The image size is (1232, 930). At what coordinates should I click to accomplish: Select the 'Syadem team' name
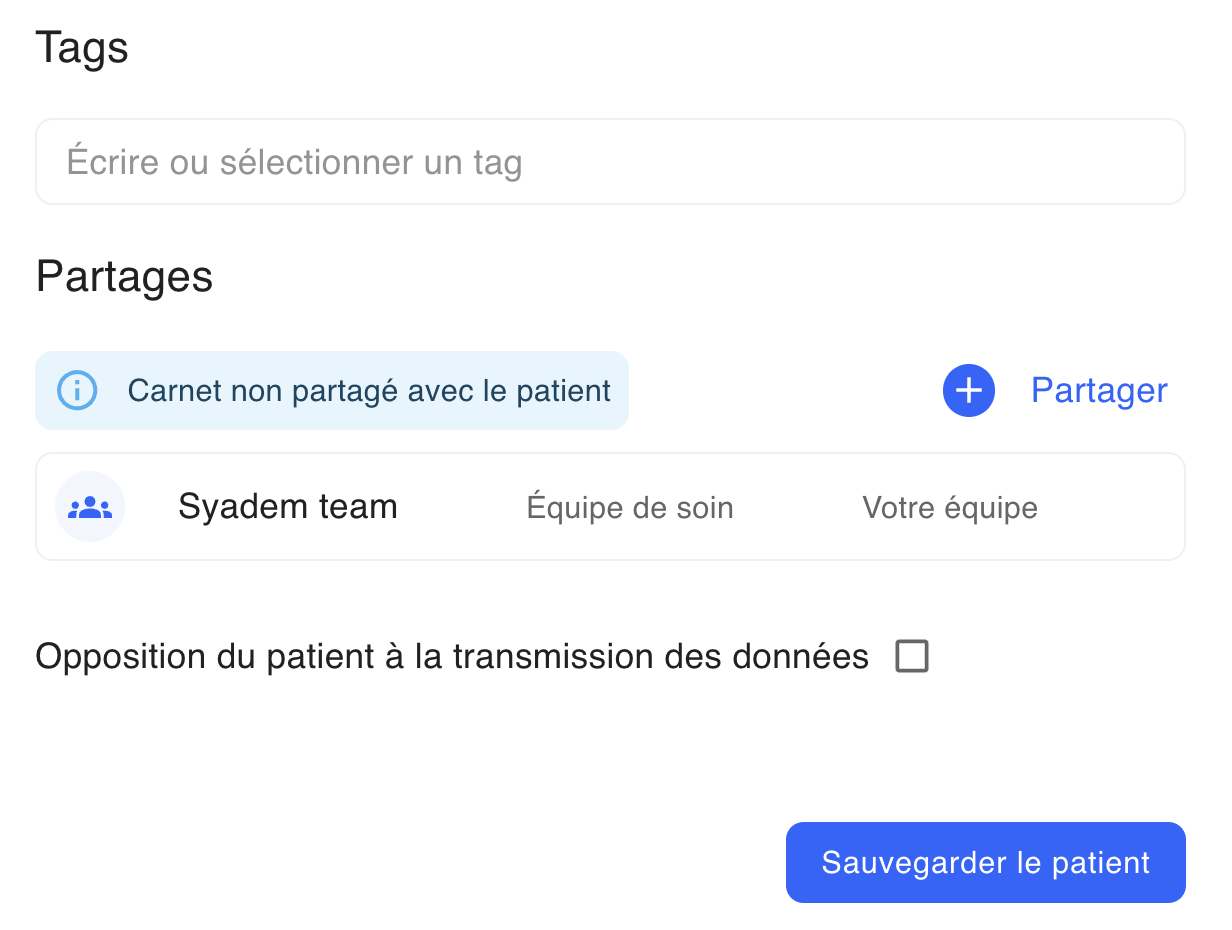(288, 507)
